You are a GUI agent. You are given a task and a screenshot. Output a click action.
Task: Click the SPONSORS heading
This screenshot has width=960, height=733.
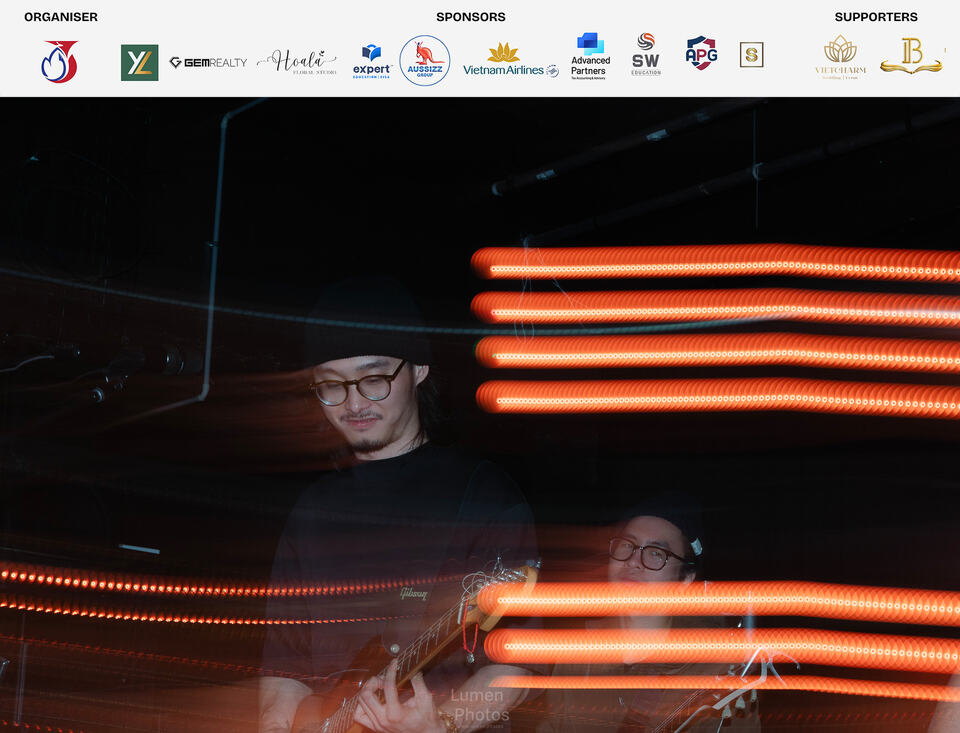click(x=471, y=17)
